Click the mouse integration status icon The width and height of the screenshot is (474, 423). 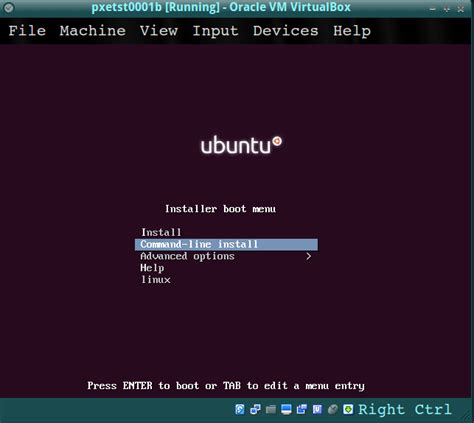click(x=332, y=409)
